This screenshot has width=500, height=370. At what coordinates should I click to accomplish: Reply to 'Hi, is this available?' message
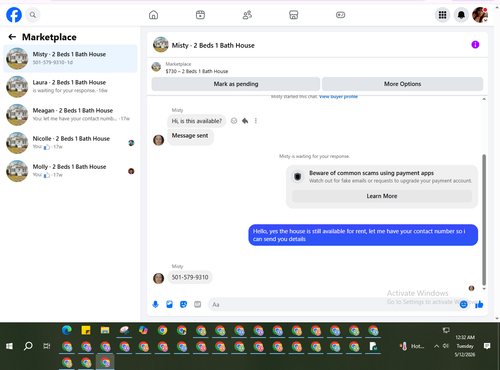pos(245,121)
